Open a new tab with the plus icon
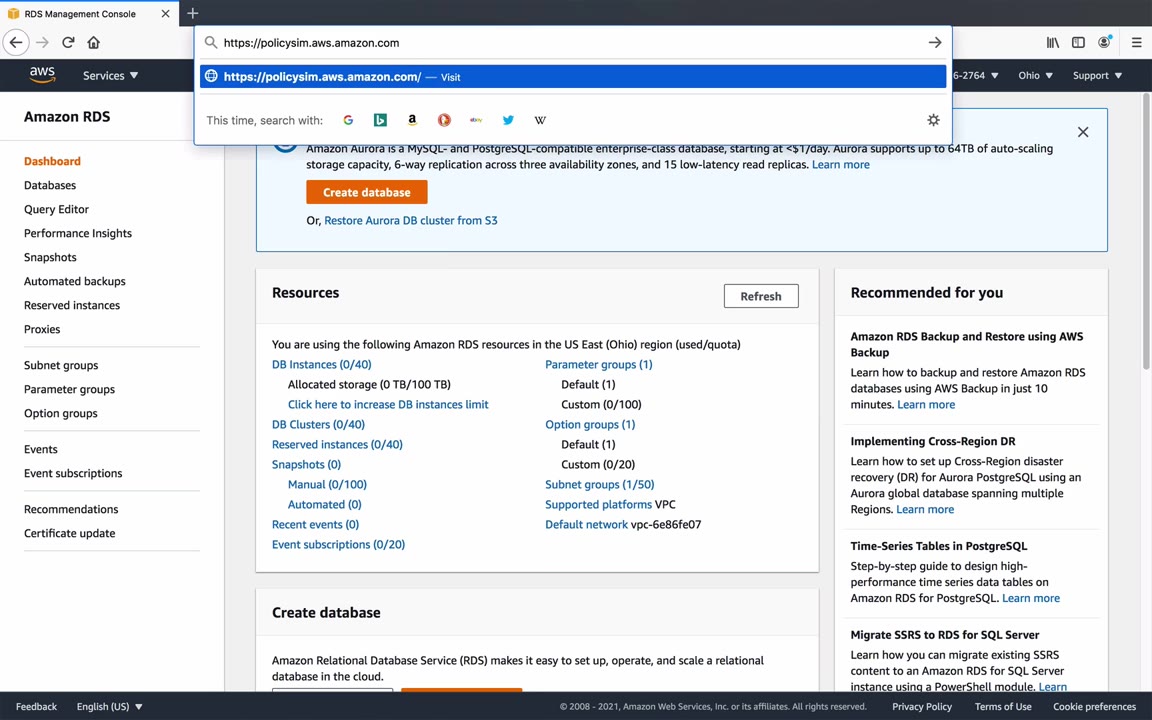The image size is (1152, 720). pos(192,13)
